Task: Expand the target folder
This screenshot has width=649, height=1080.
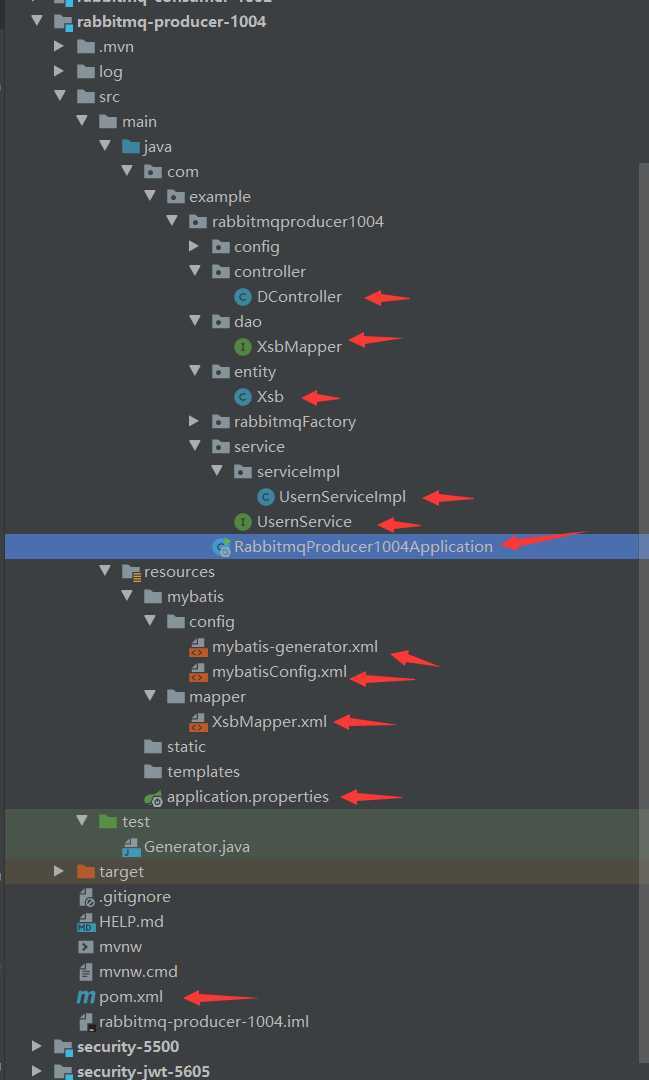Action: coord(59,871)
